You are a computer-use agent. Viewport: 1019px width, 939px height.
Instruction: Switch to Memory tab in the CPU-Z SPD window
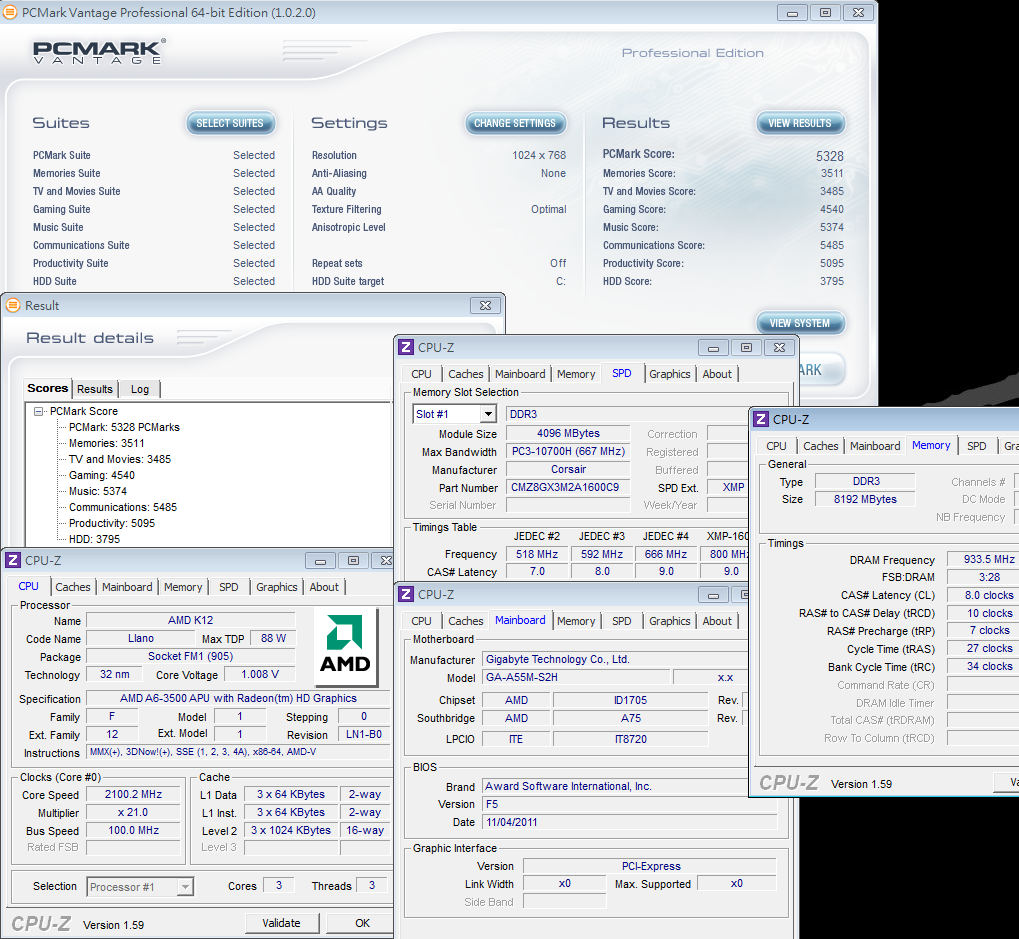click(x=576, y=374)
